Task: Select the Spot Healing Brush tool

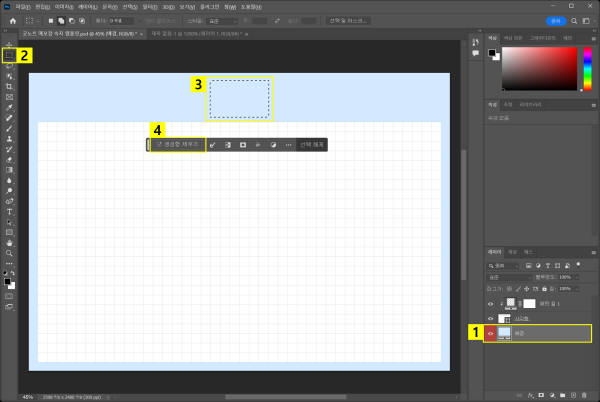Action: tap(9, 118)
